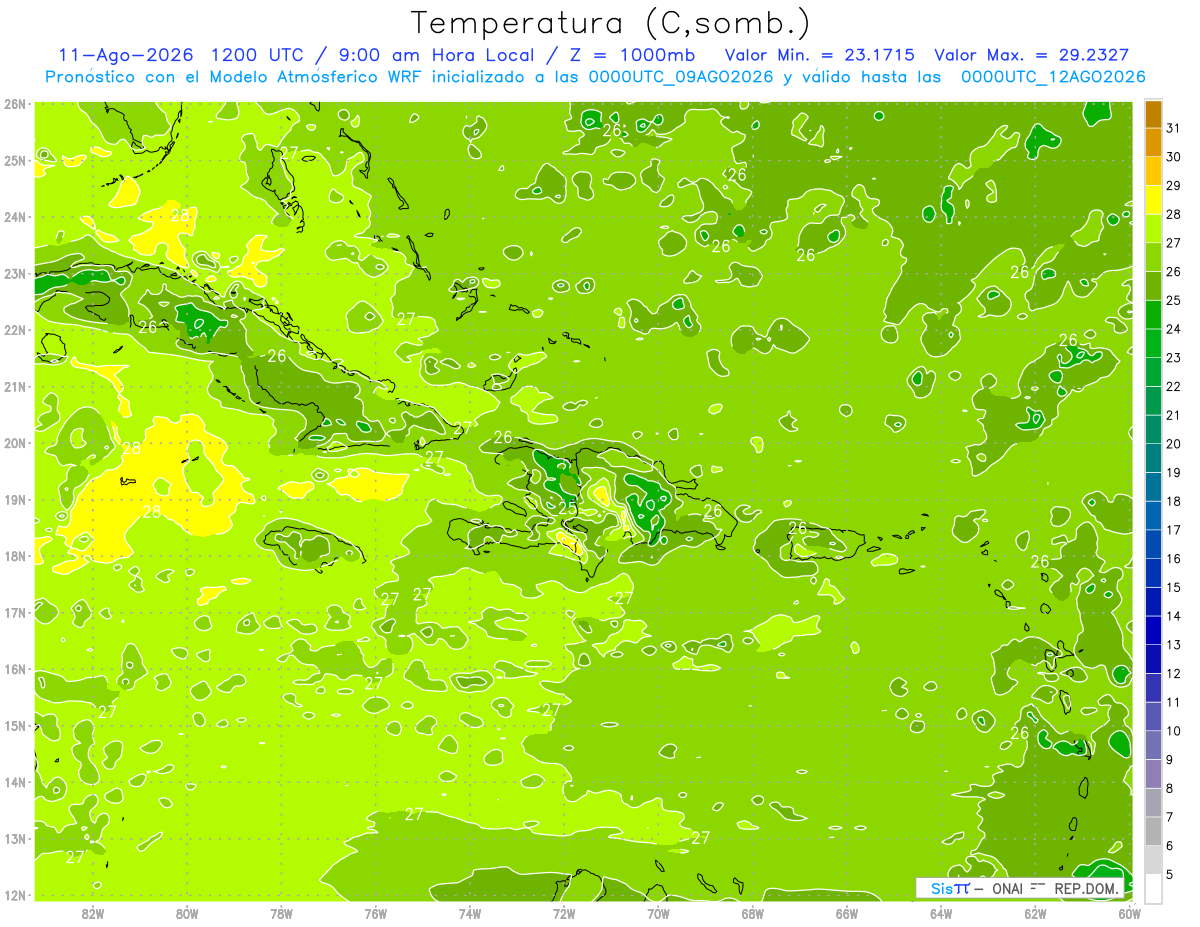Viewport: 1200px width, 927px height.
Task: Click the '74W' longitude axis label
Action: 470,912
